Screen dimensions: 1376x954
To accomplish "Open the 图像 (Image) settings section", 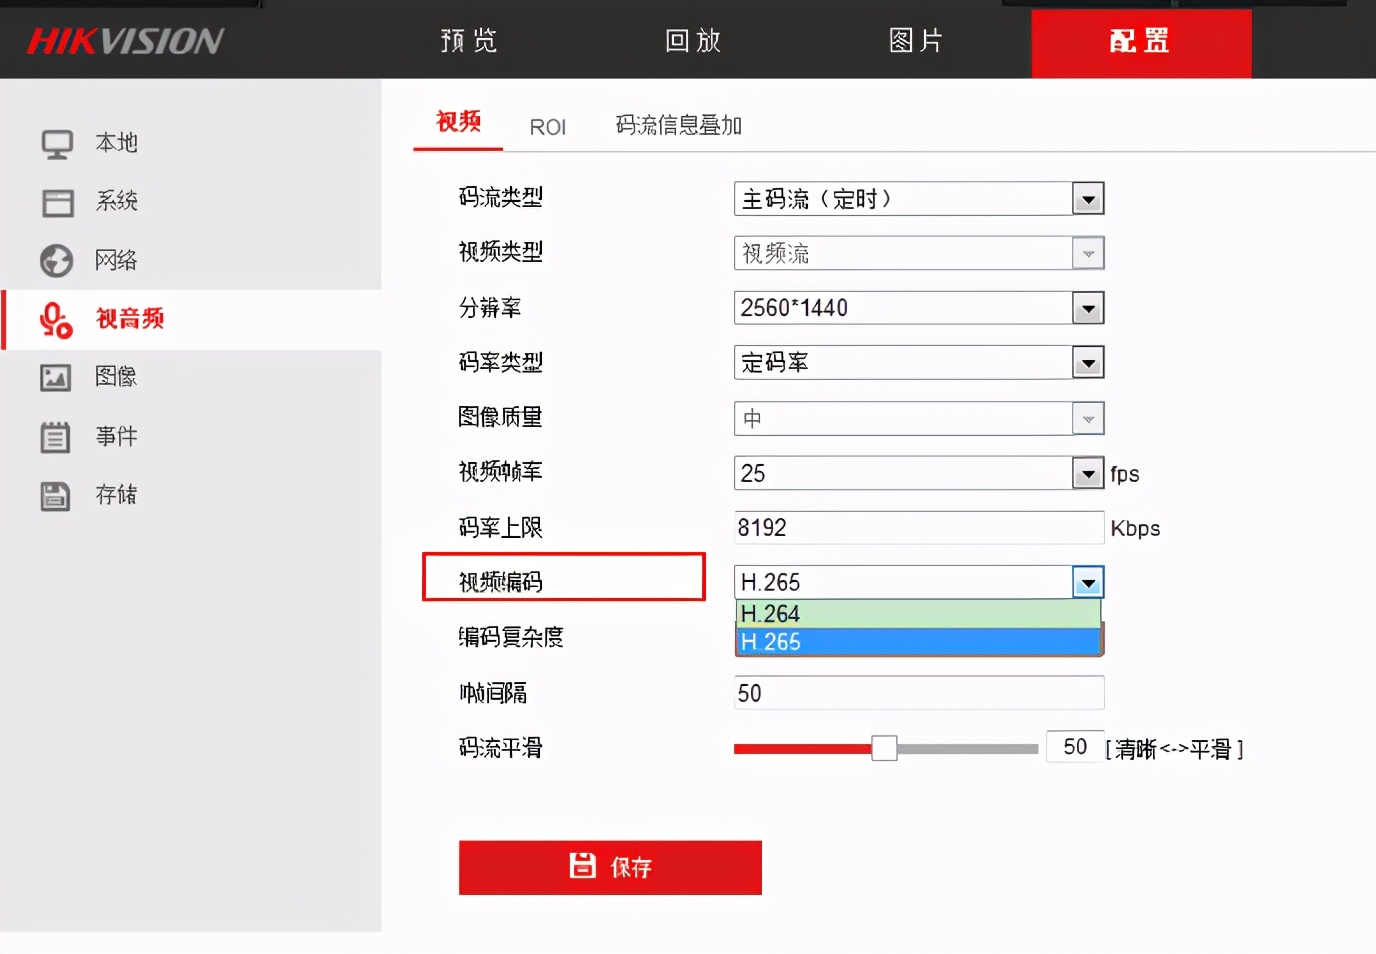I will (x=117, y=377).
